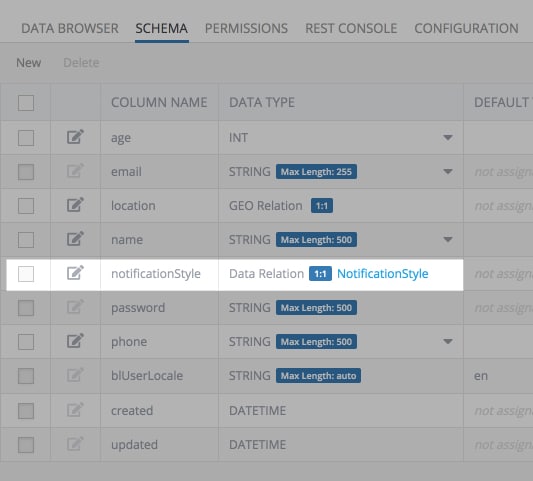Viewport: 533px width, 481px height.
Task: Open the phone data type dropdown
Action: (448, 341)
